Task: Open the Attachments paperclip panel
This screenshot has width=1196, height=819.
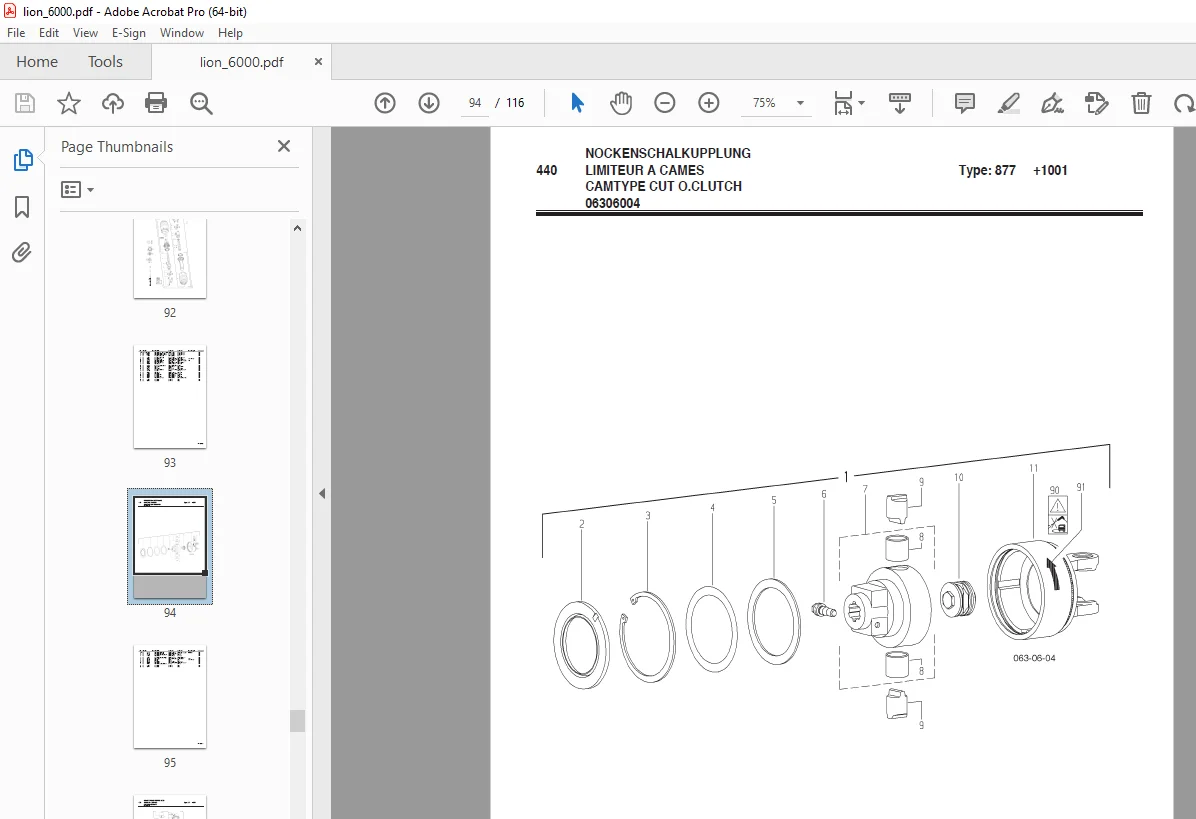Action: 22,252
